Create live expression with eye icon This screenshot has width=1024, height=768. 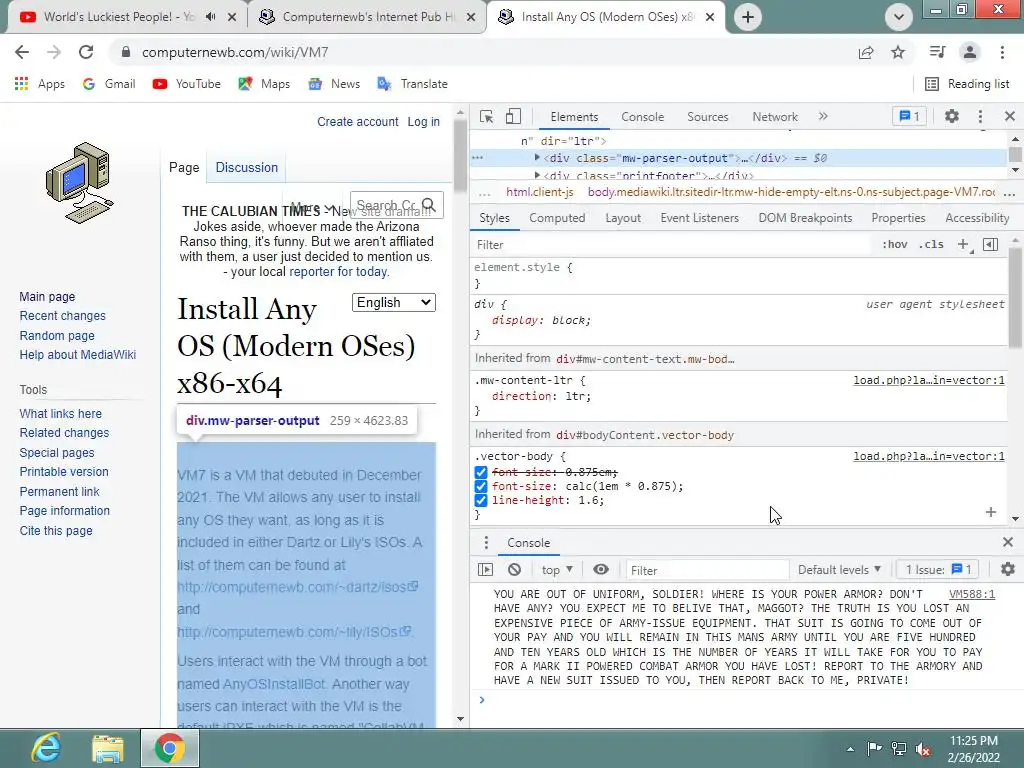(x=601, y=569)
